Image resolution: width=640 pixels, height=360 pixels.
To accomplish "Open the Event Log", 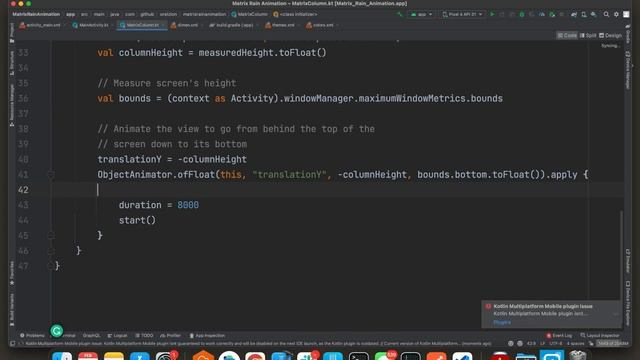I will click(560, 336).
